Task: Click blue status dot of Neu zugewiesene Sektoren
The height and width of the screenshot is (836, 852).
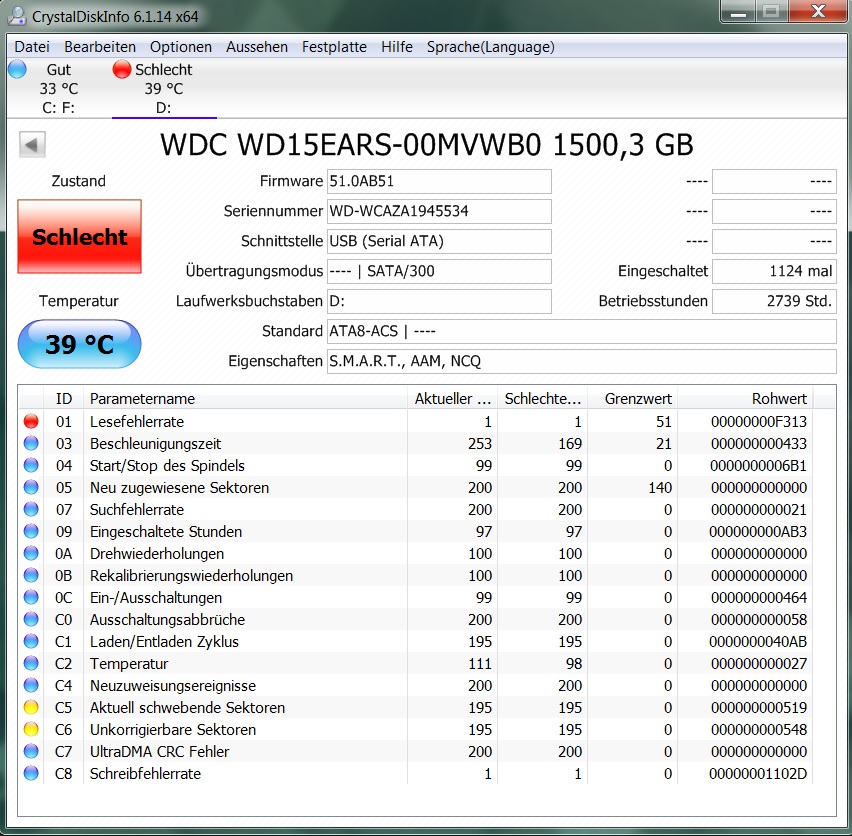Action: point(32,488)
